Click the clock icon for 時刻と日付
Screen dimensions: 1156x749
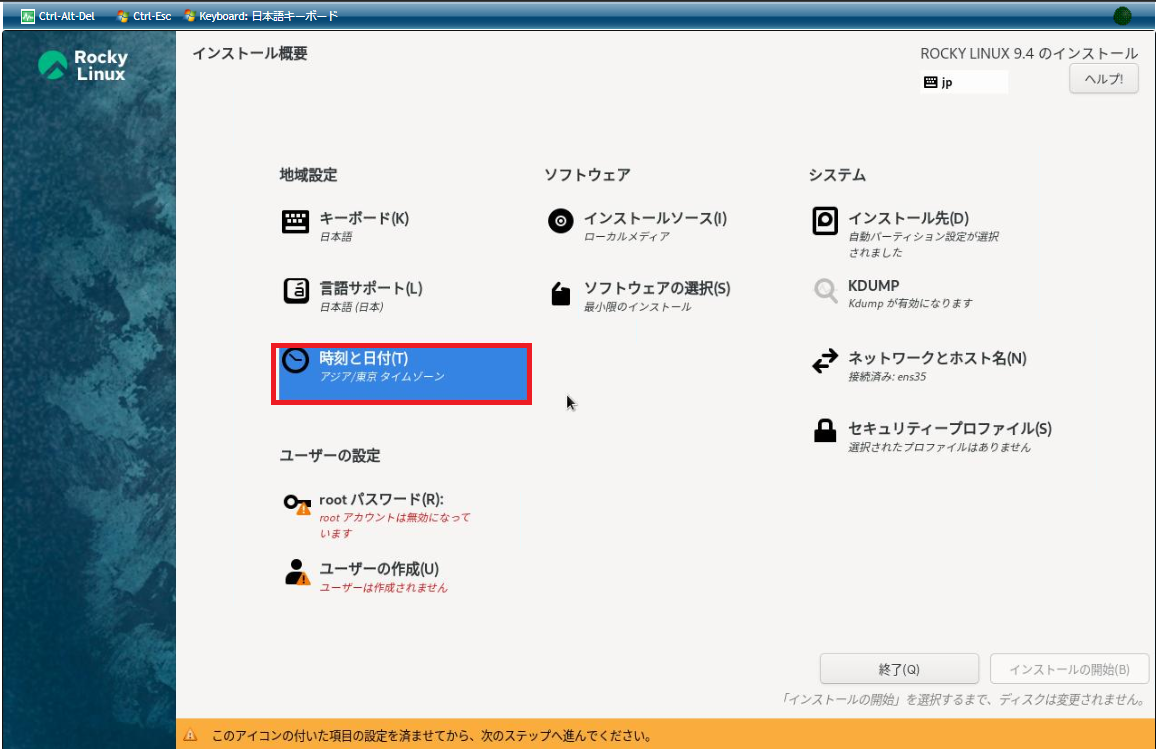point(295,361)
